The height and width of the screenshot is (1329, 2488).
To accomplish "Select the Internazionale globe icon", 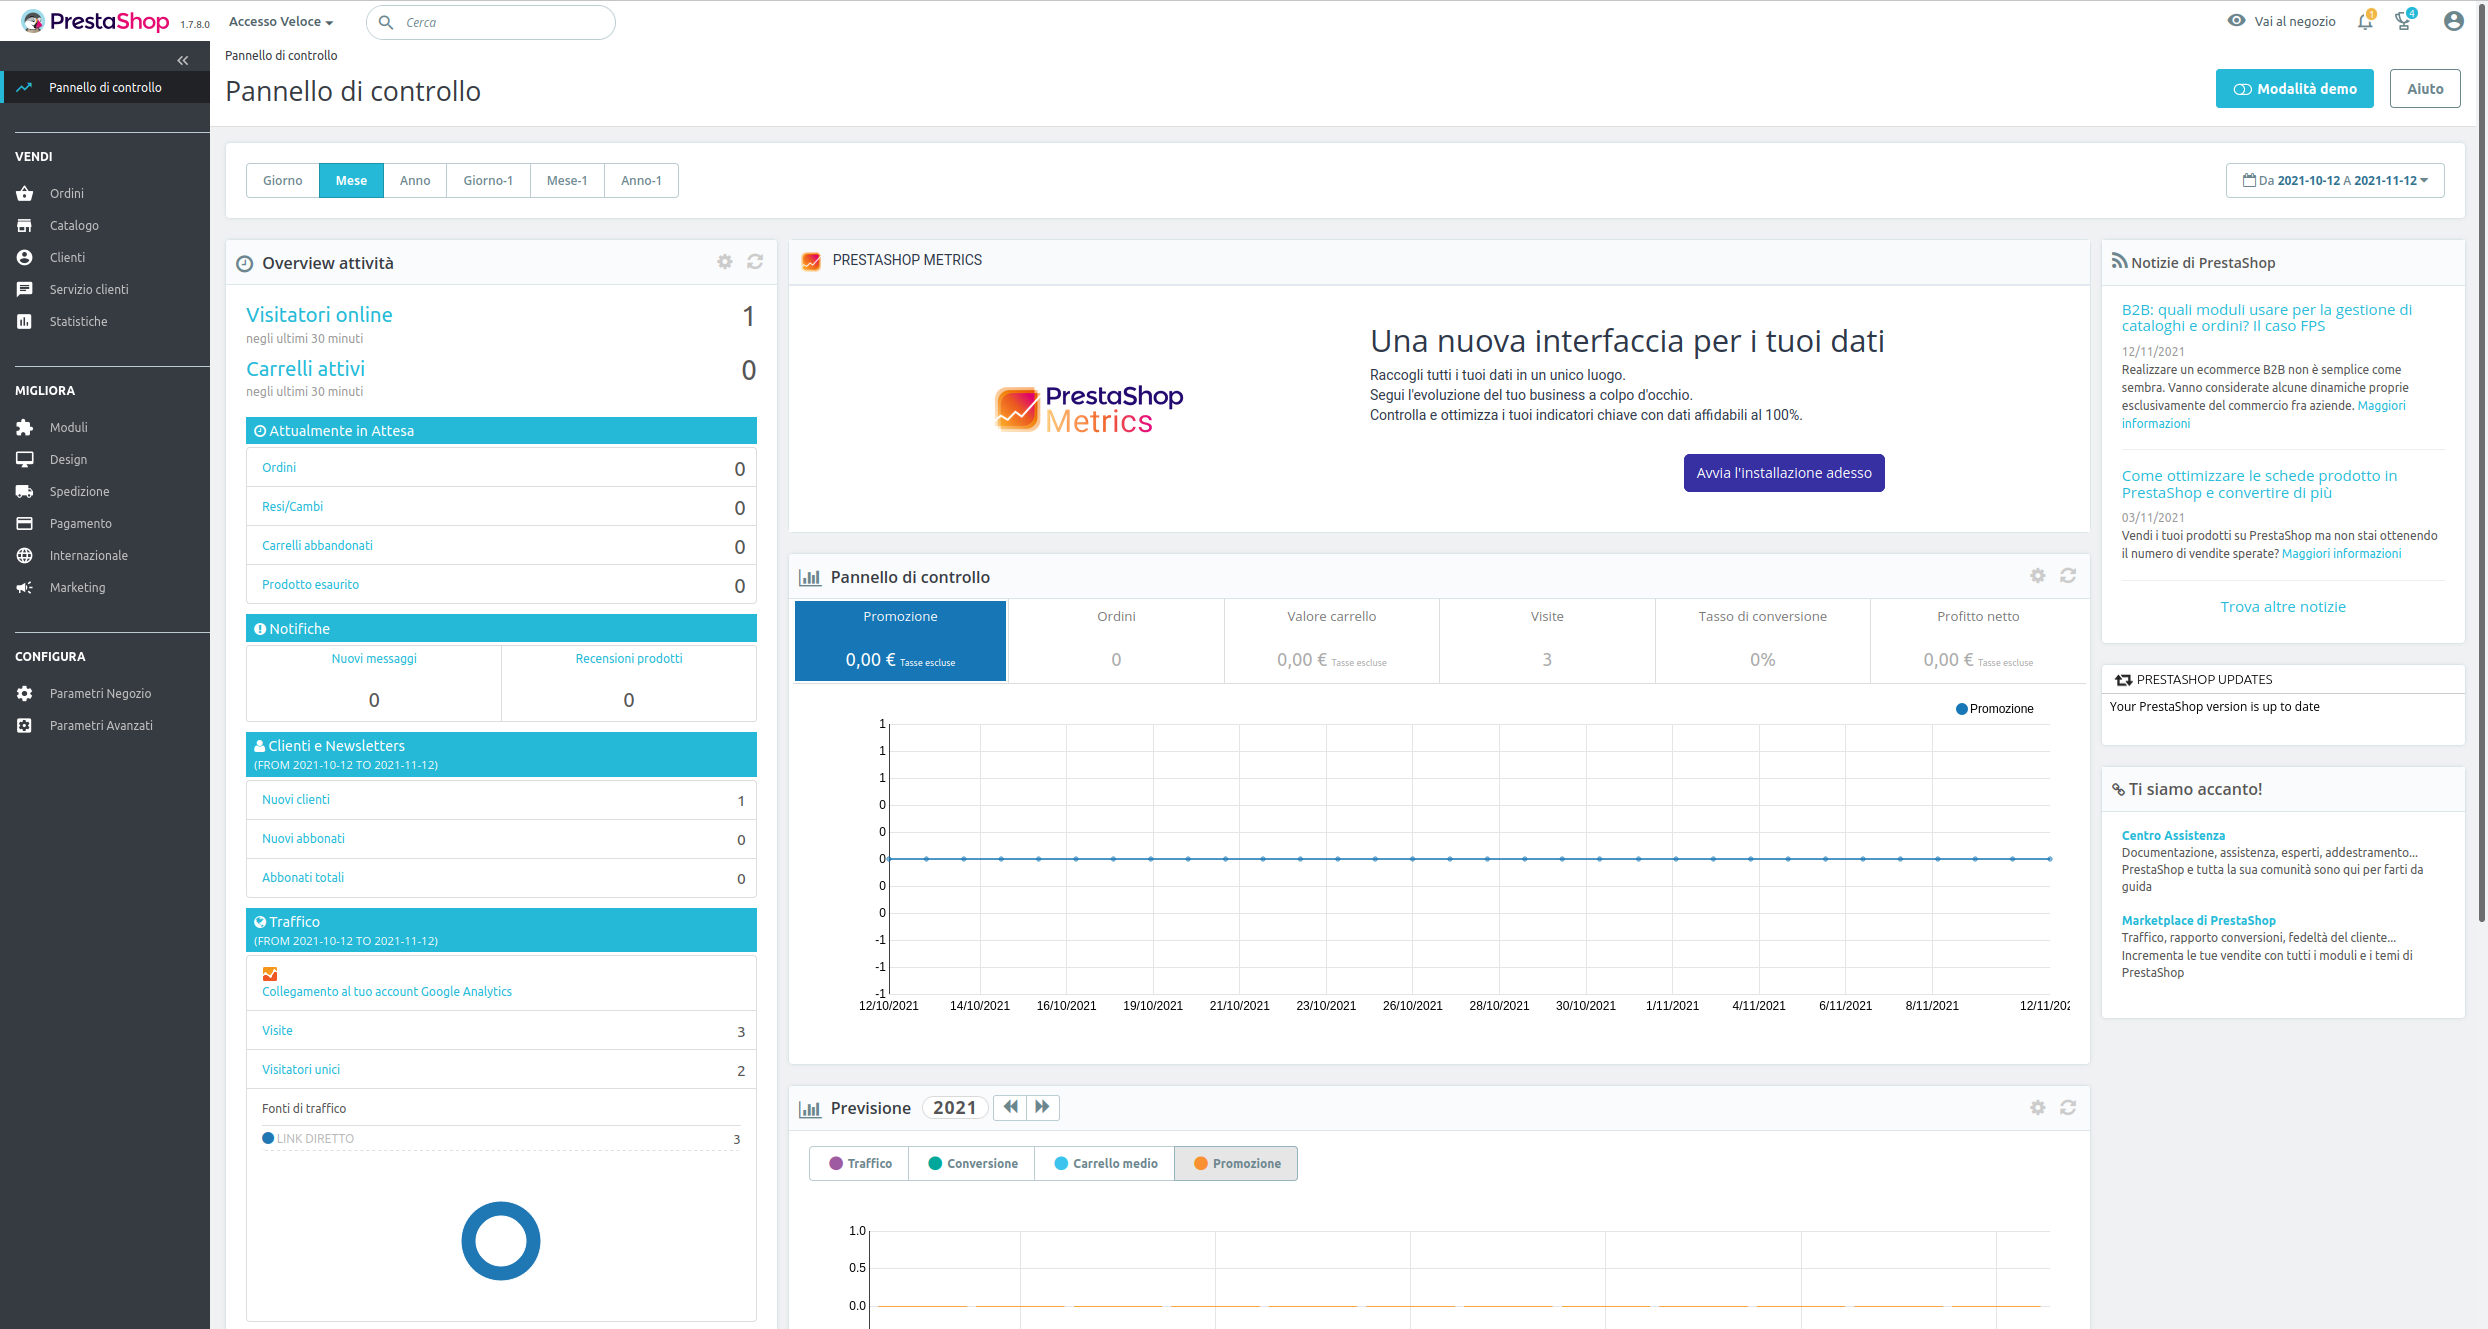I will pos(24,555).
